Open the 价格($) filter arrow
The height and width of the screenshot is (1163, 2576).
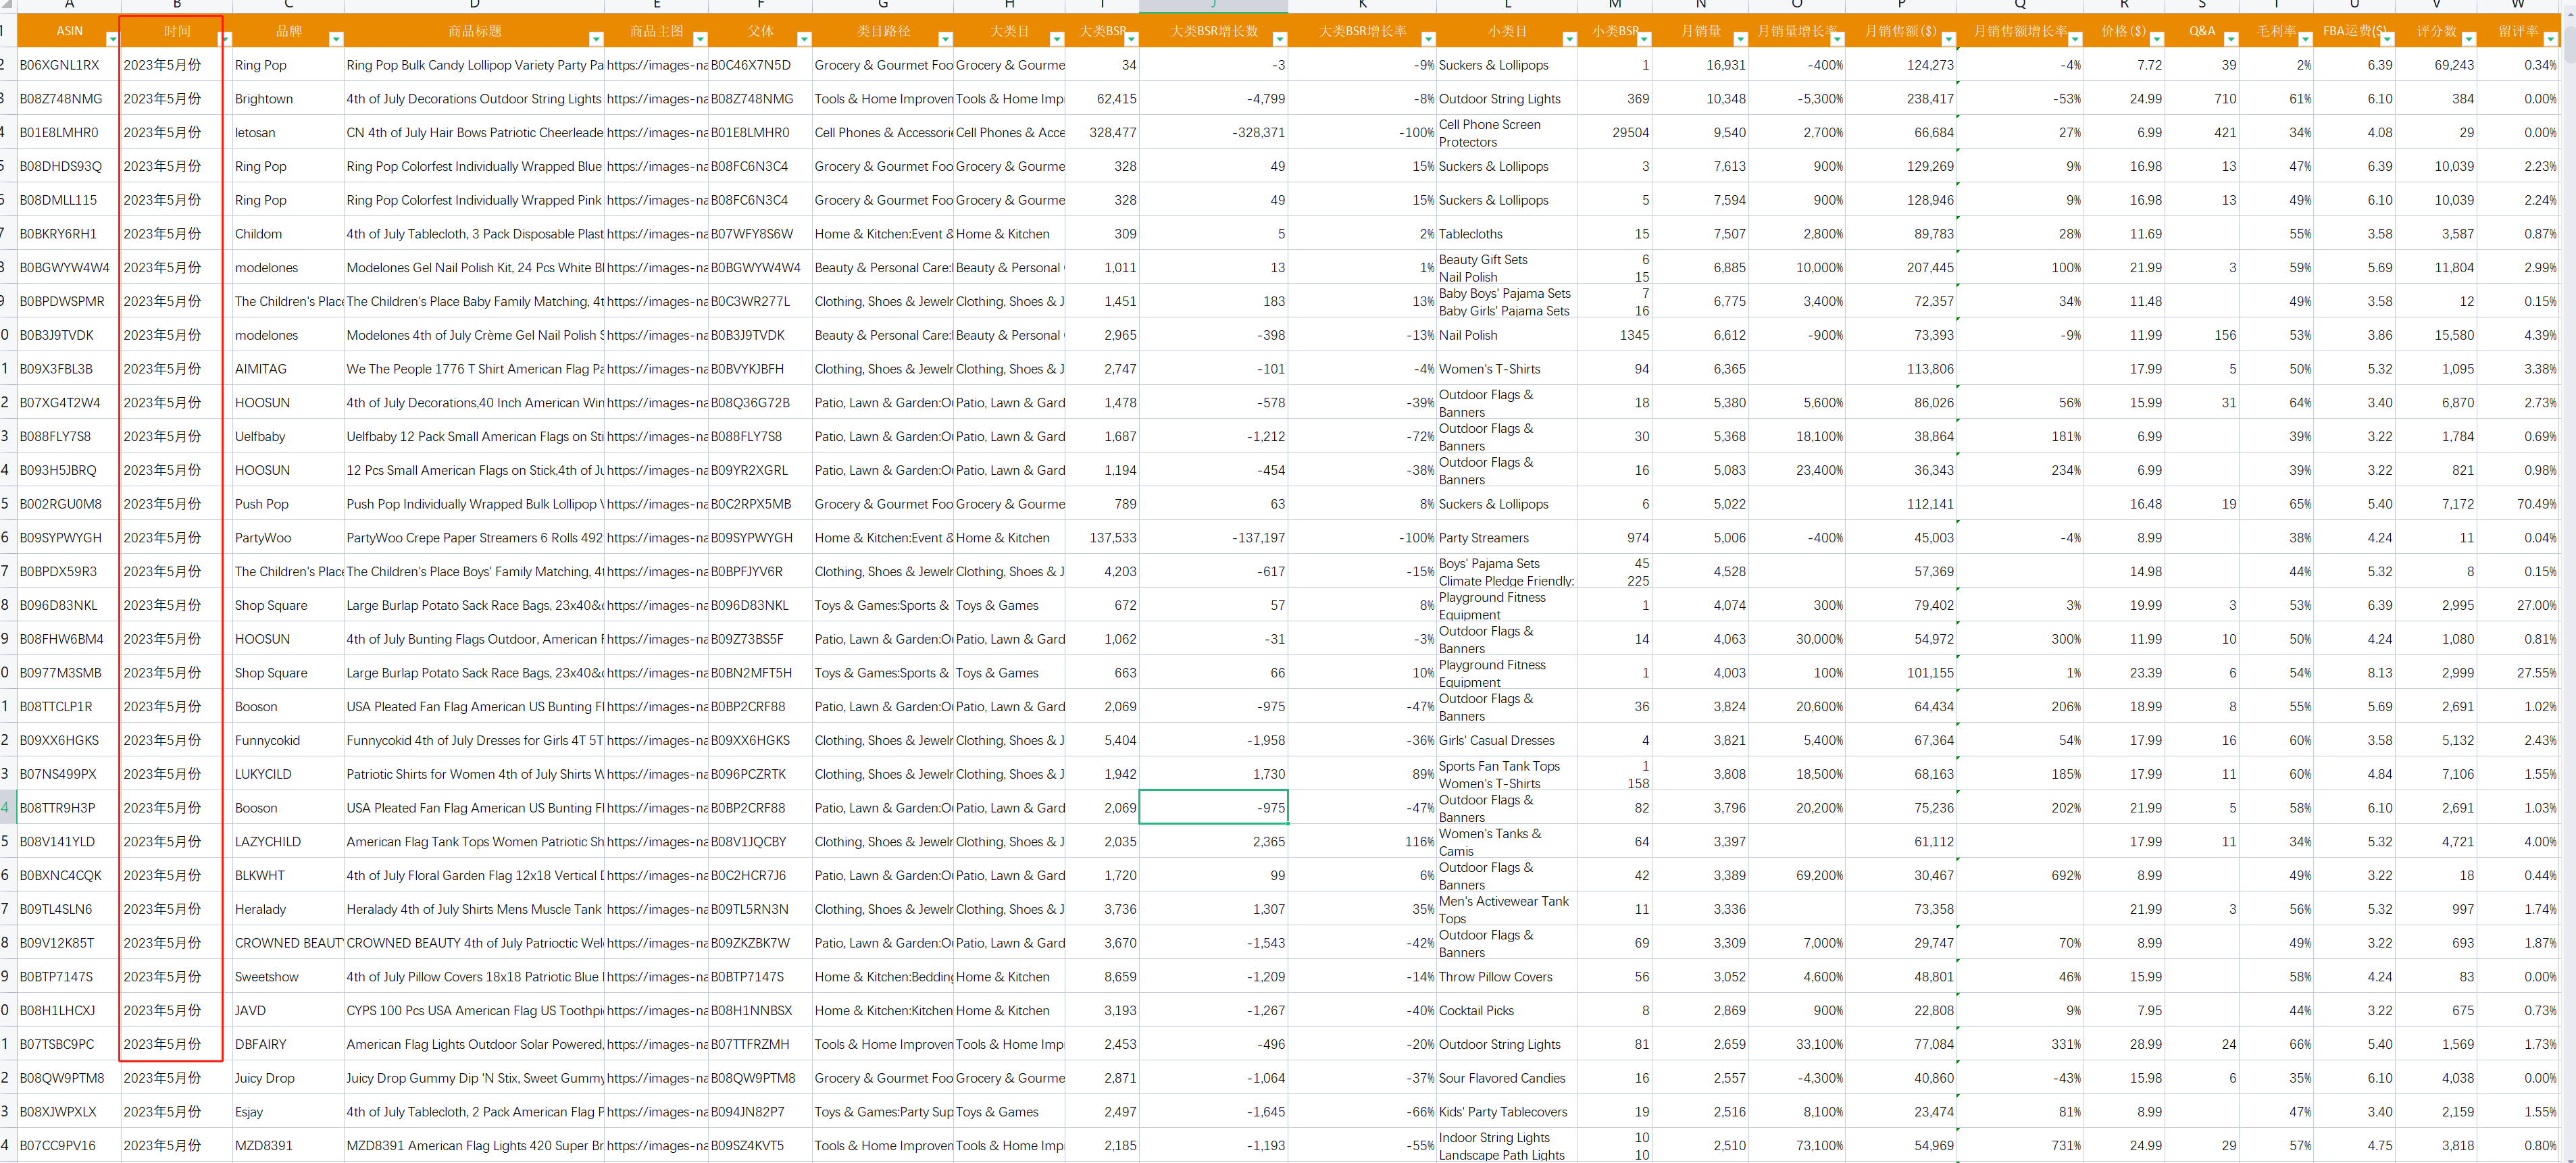pyautogui.click(x=2156, y=39)
